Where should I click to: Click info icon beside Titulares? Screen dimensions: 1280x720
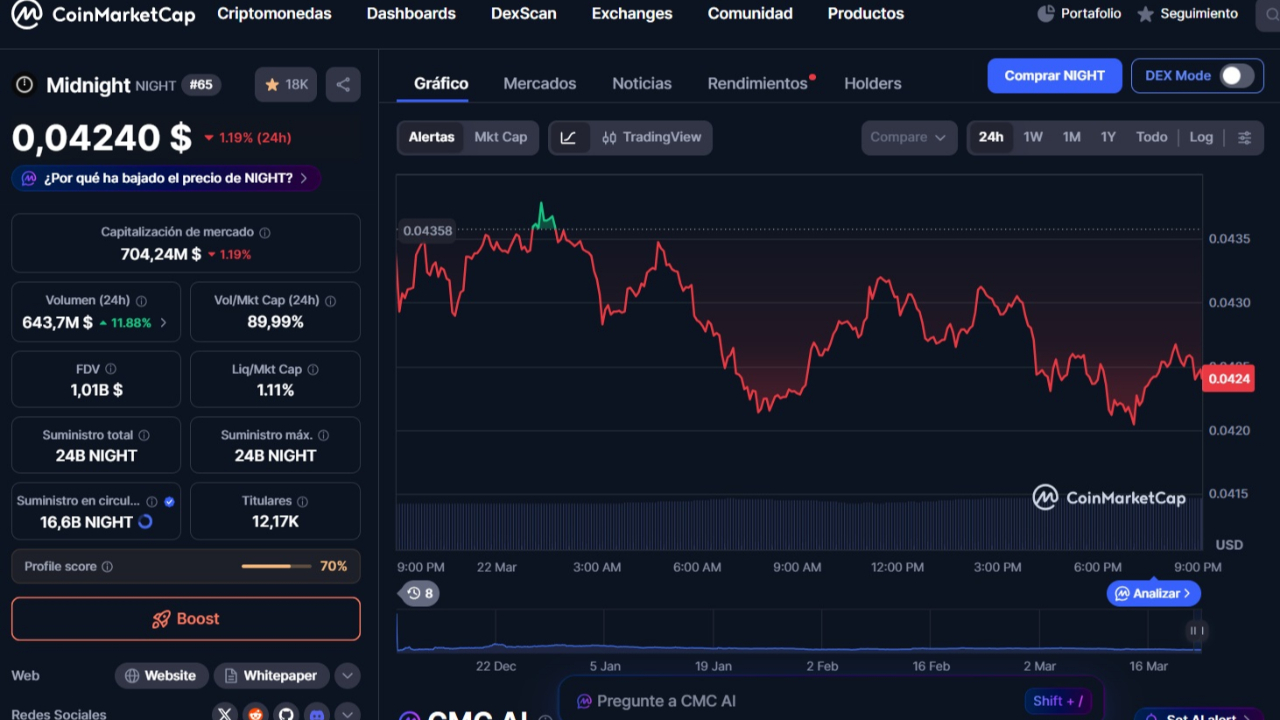(302, 502)
